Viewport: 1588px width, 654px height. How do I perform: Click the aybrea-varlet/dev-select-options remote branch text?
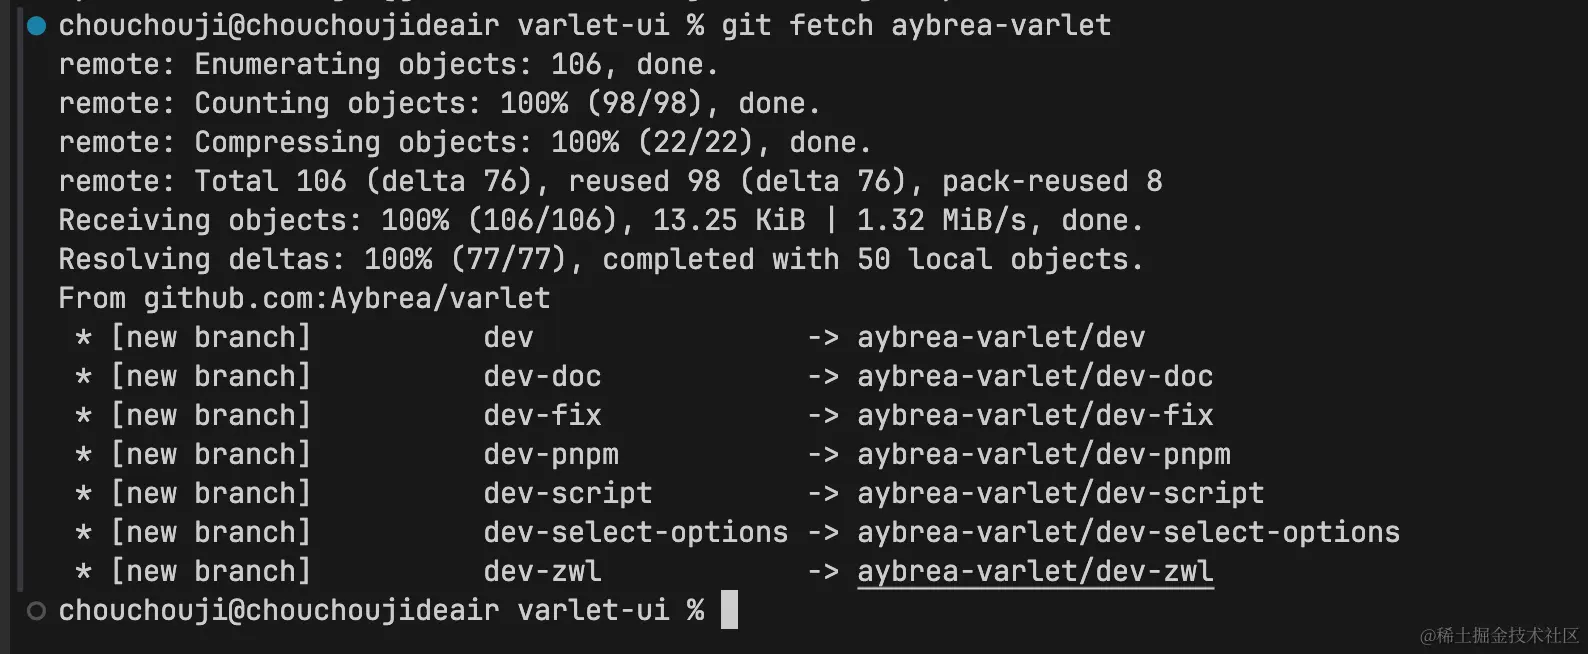tap(1128, 532)
